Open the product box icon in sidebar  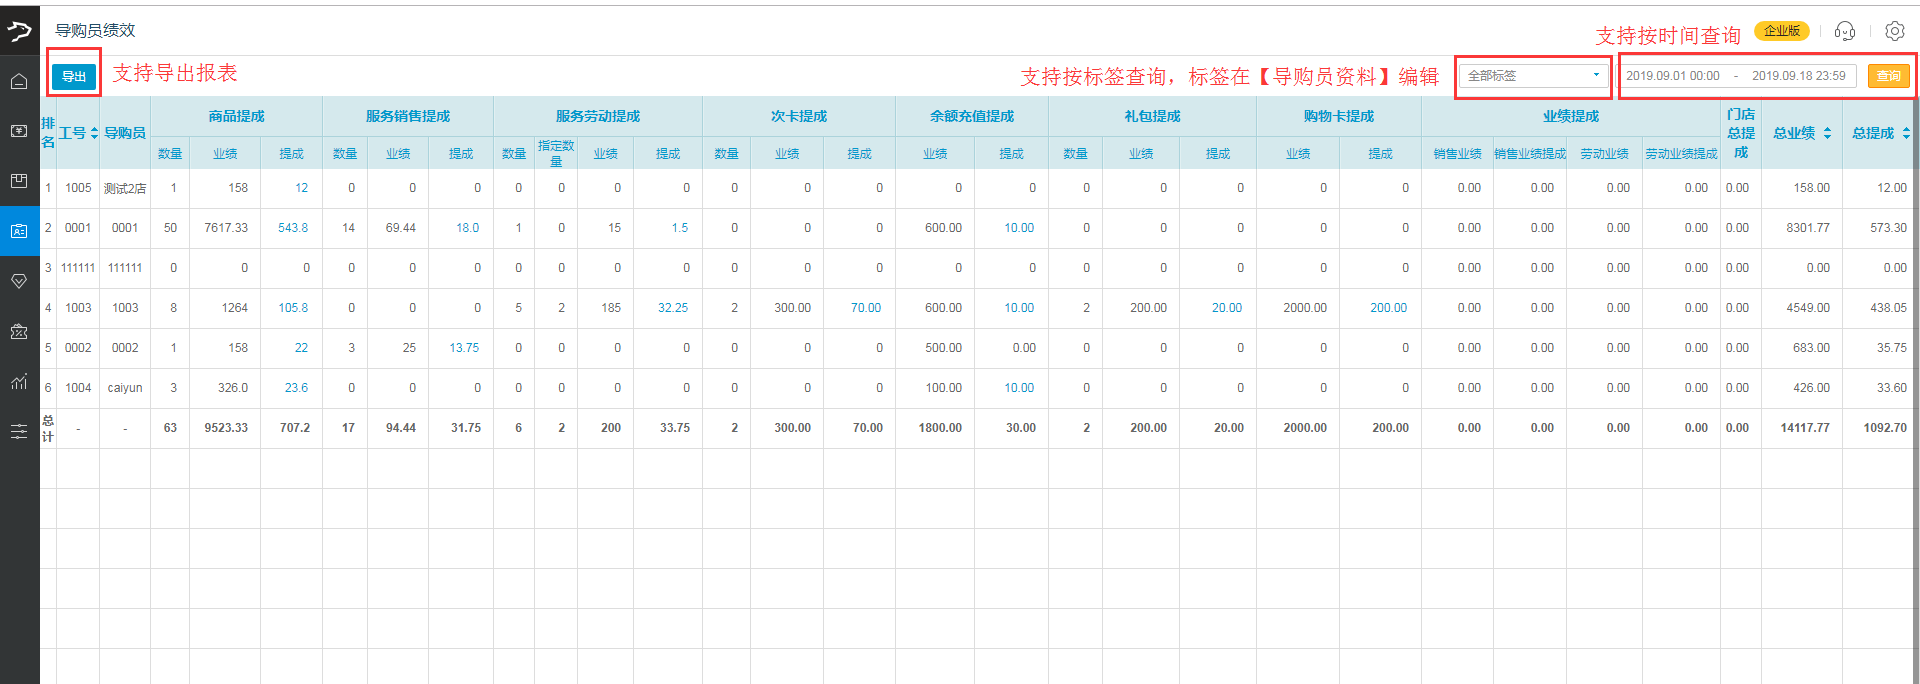pyautogui.click(x=19, y=181)
